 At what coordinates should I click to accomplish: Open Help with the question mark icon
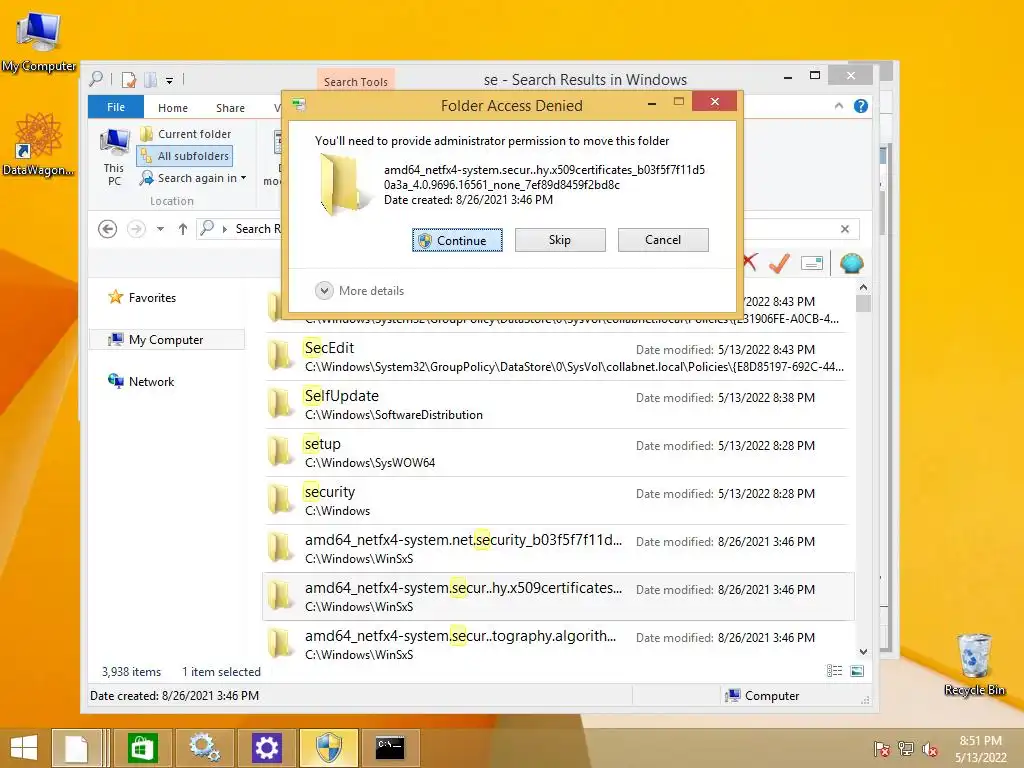(x=861, y=106)
